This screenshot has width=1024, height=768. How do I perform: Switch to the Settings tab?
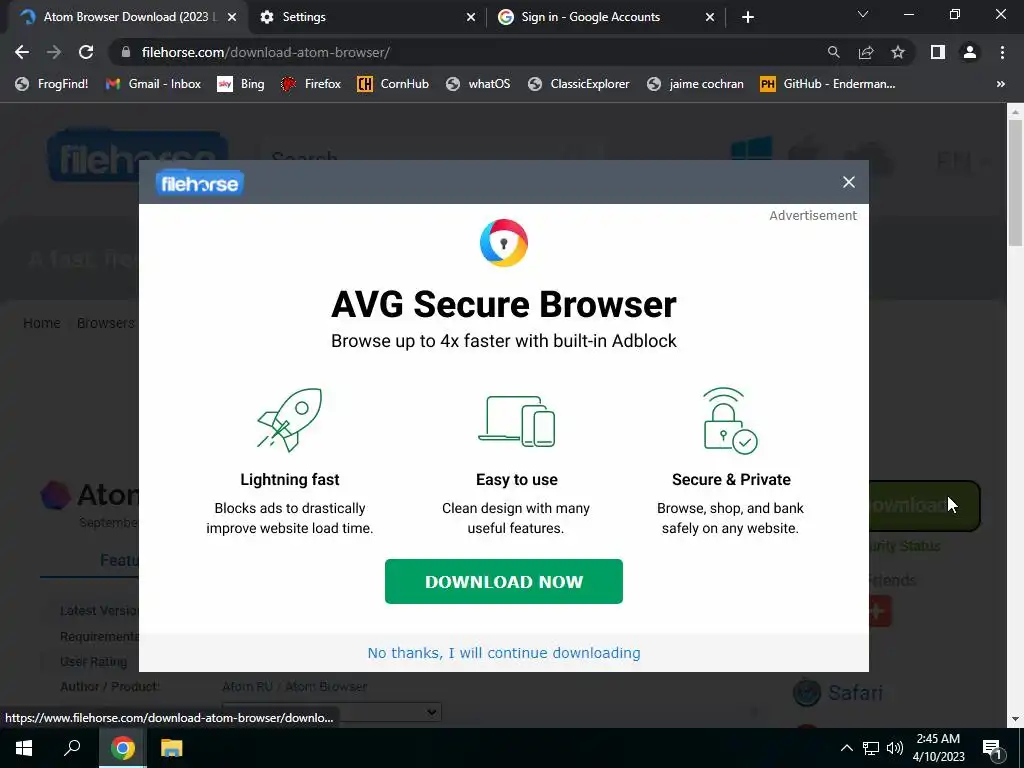(x=368, y=17)
